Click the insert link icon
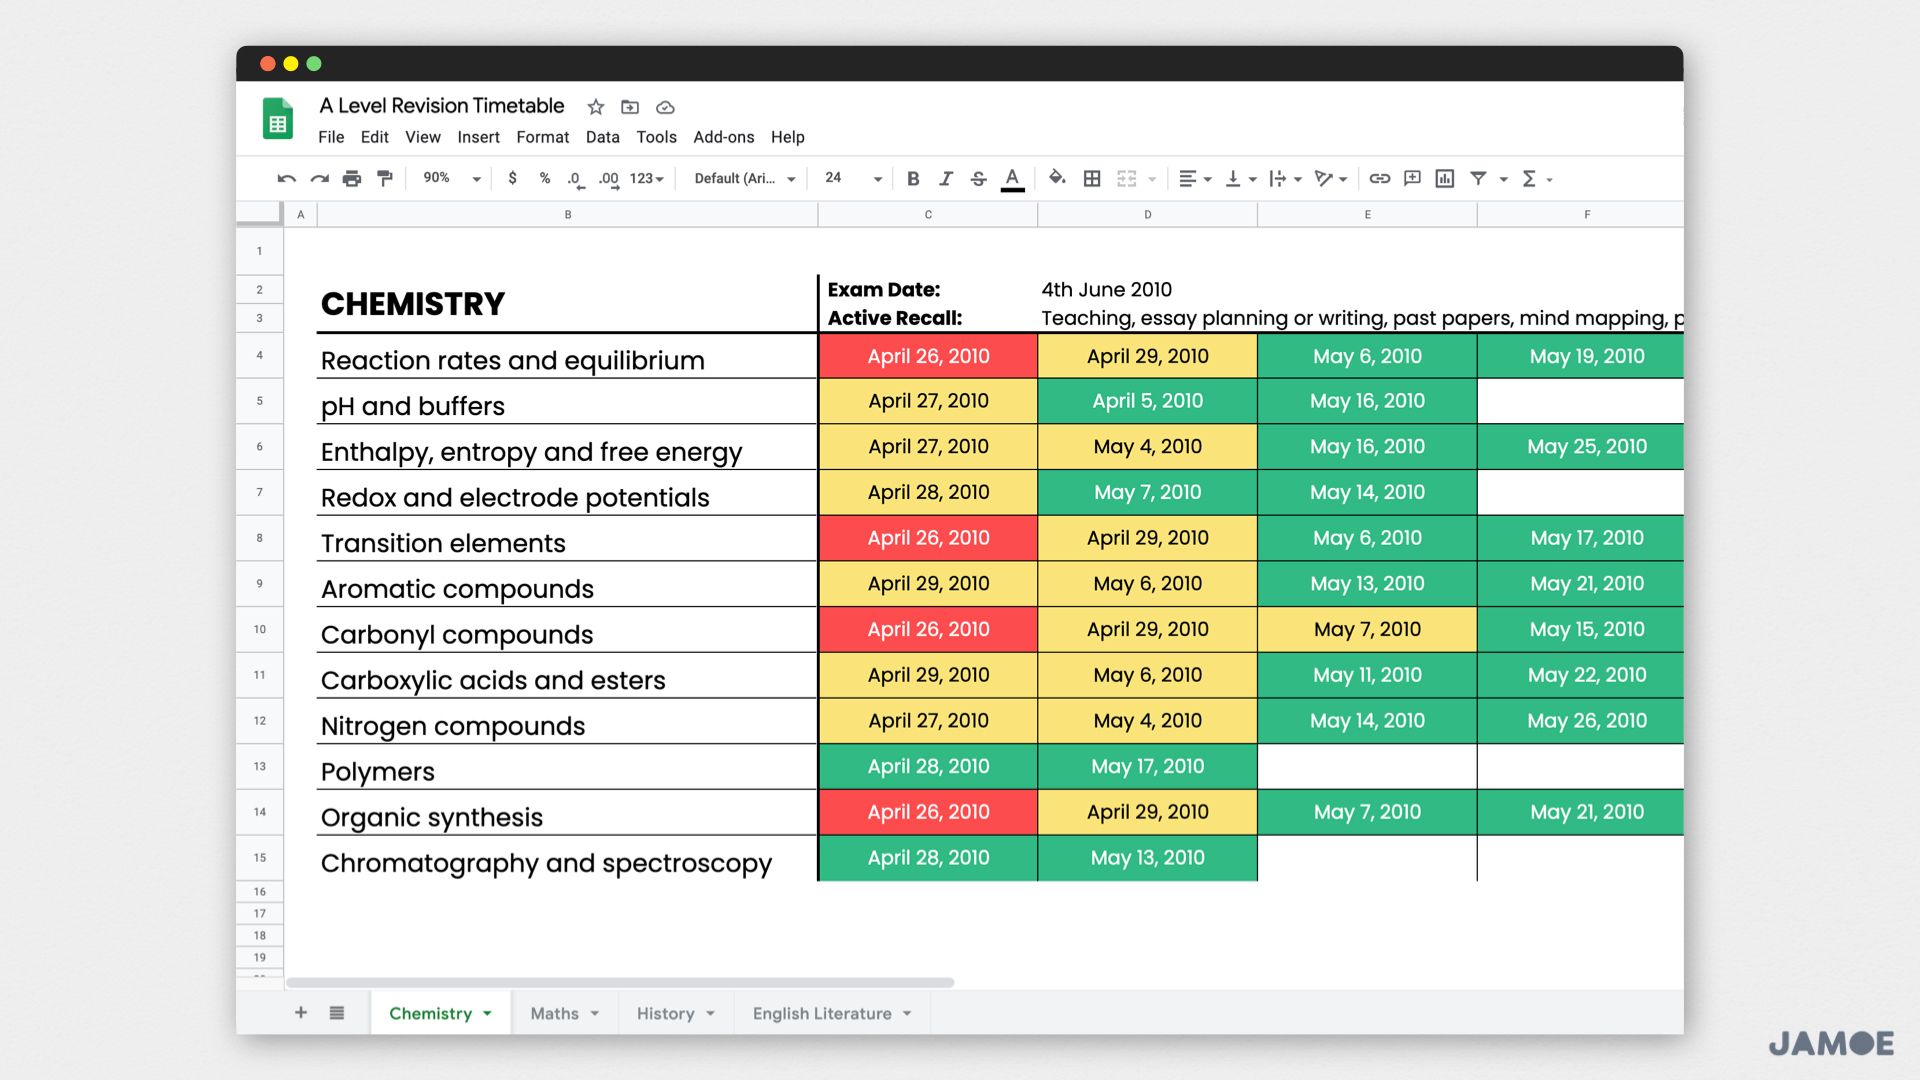 click(1379, 177)
